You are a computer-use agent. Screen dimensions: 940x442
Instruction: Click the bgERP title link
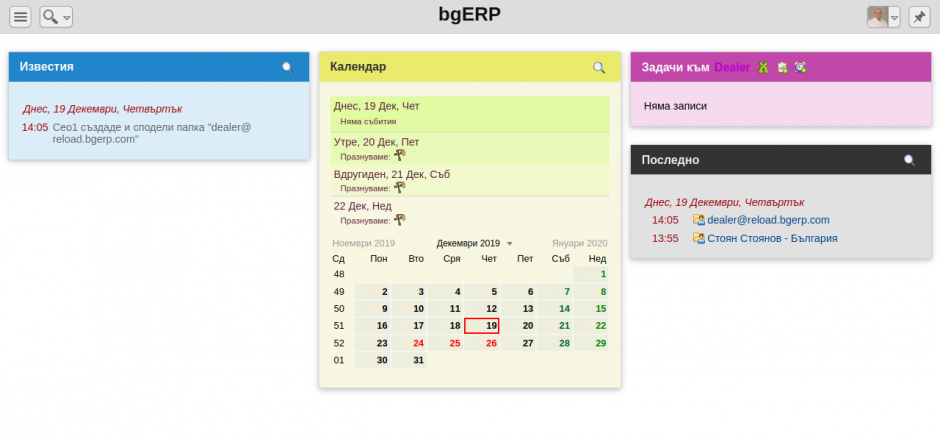pyautogui.click(x=469, y=15)
